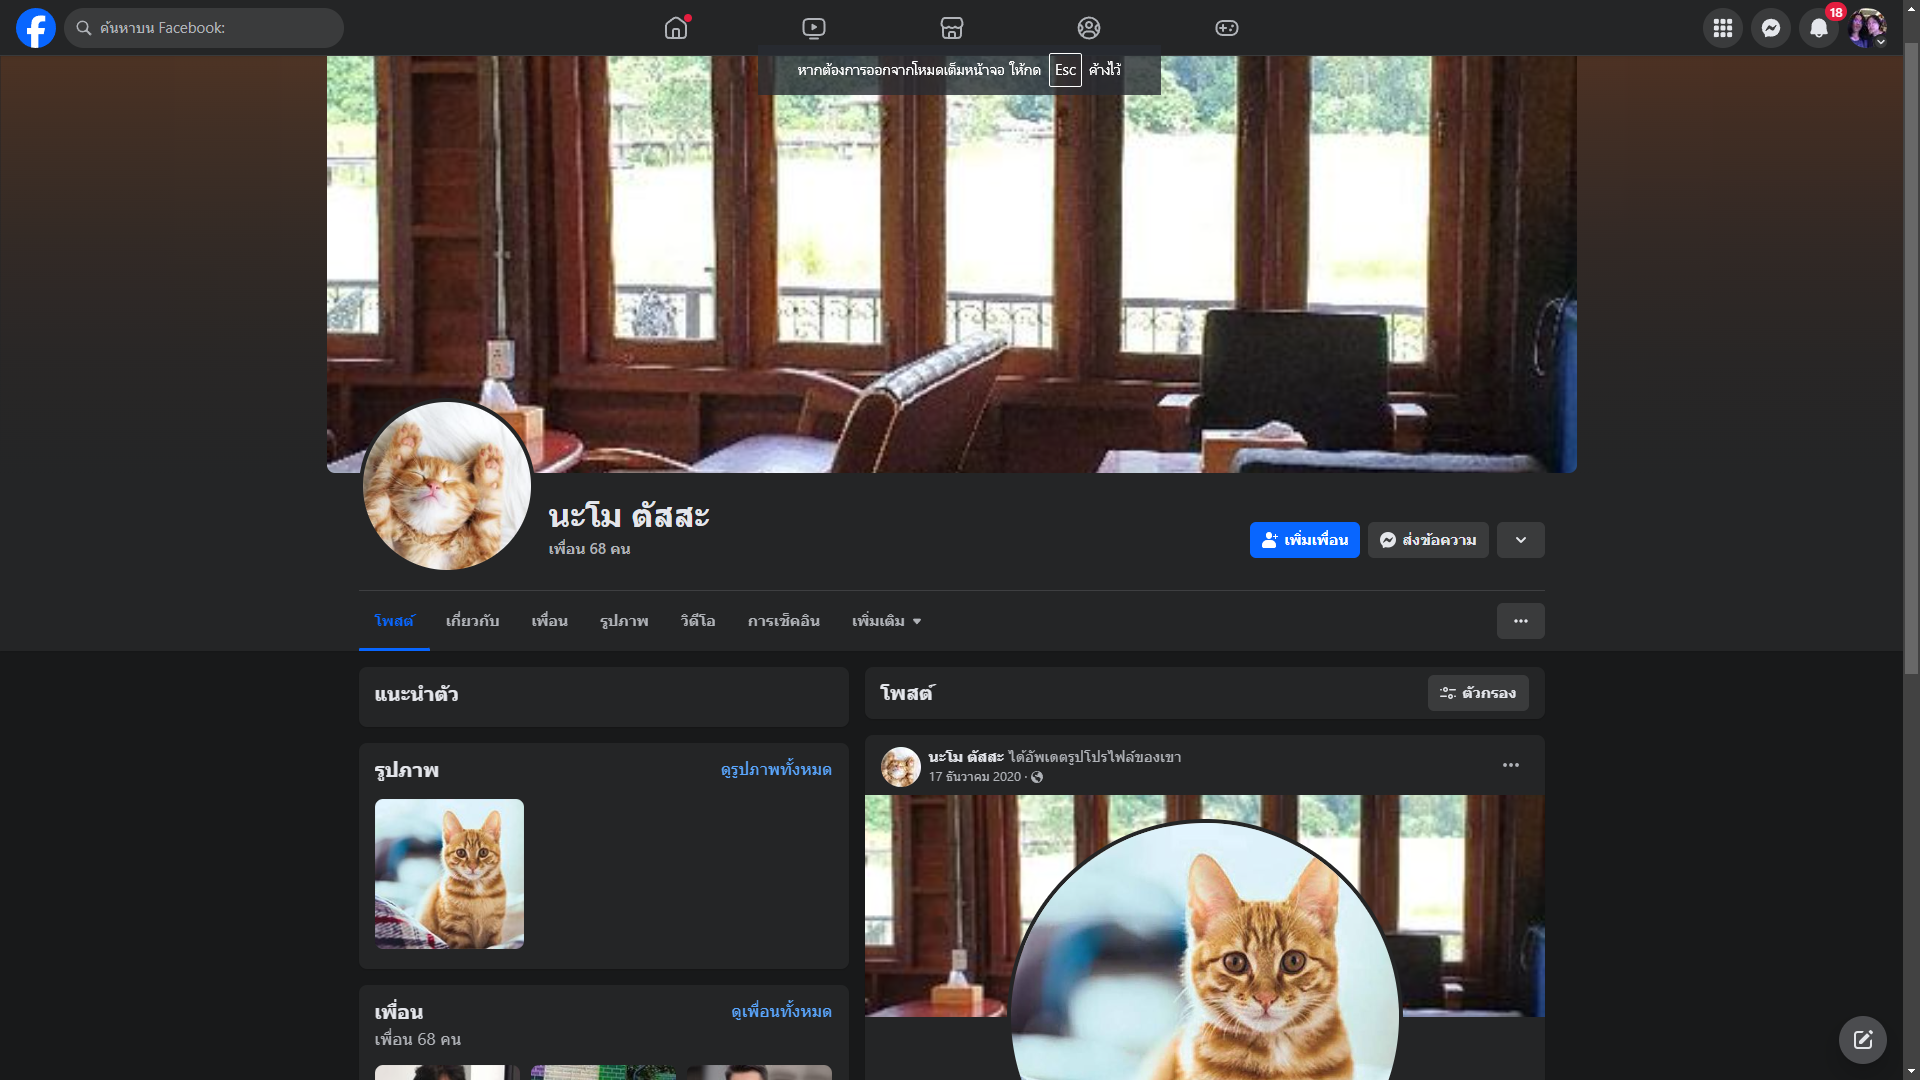The image size is (1920, 1080).
Task: Switch to the รูปภาพ tab
Action: pyautogui.click(x=624, y=621)
